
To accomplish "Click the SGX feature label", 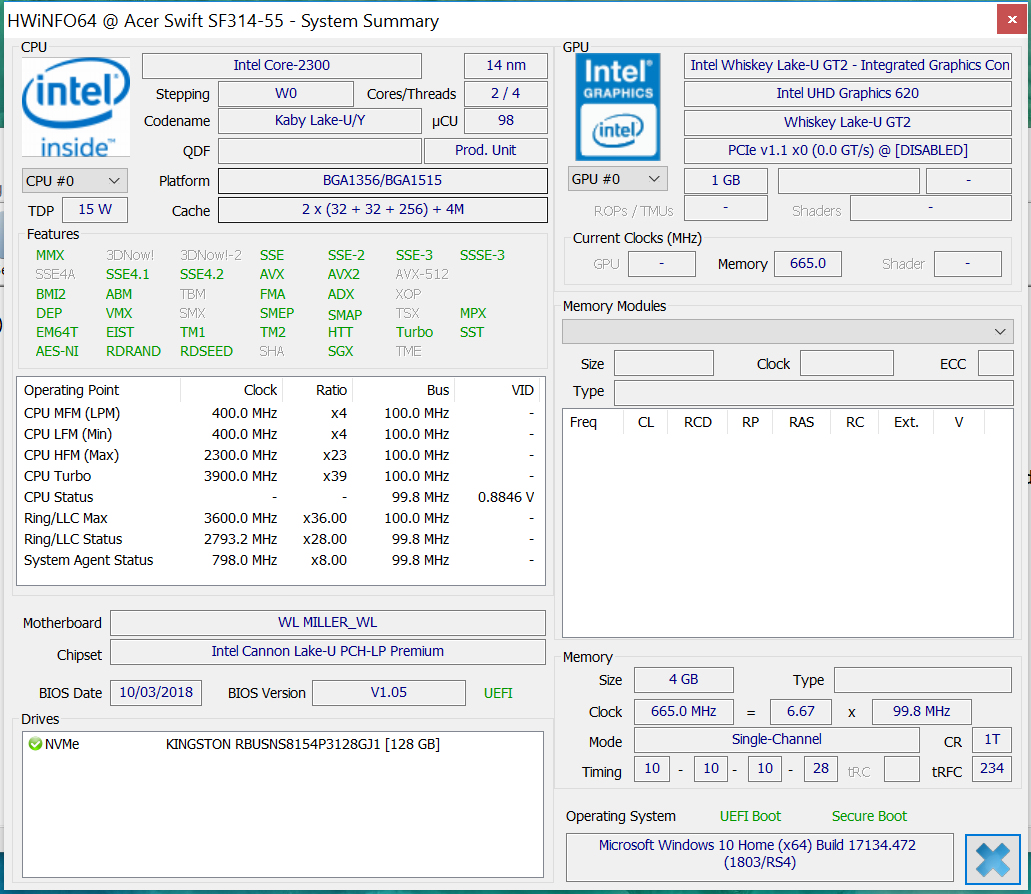I will tap(341, 352).
